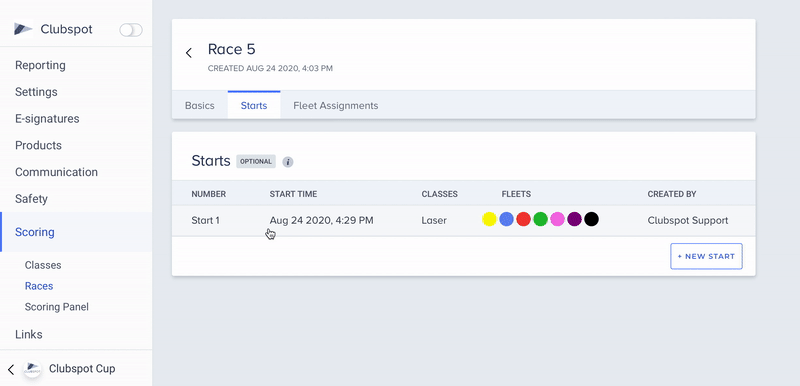Open Links in the sidebar
800x386 pixels.
(x=29, y=334)
